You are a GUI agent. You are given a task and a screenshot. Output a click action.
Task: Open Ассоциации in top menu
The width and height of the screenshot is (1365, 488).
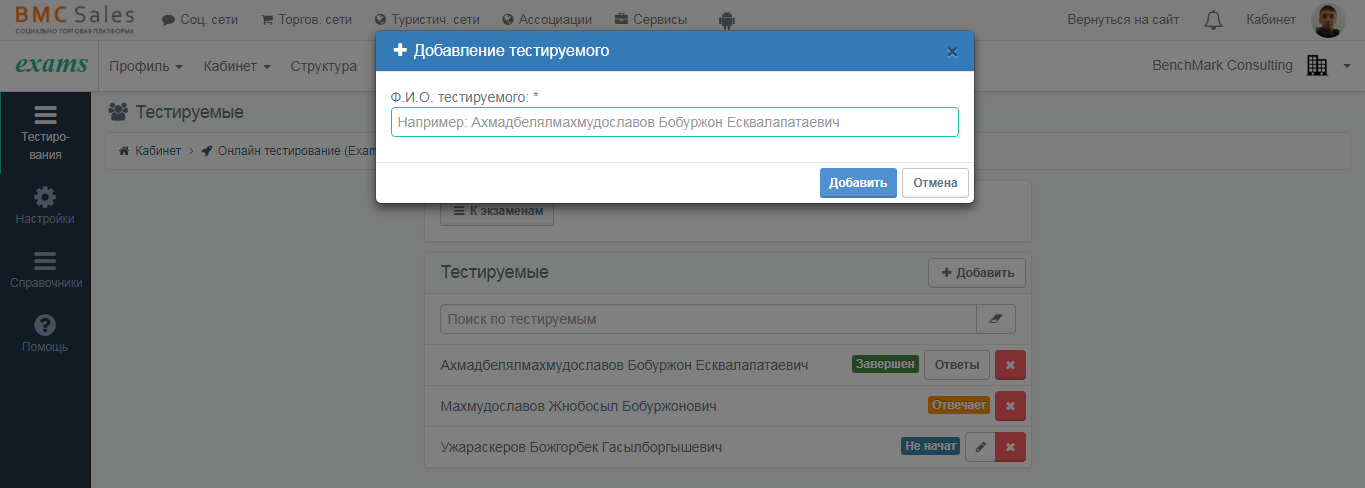click(547, 20)
